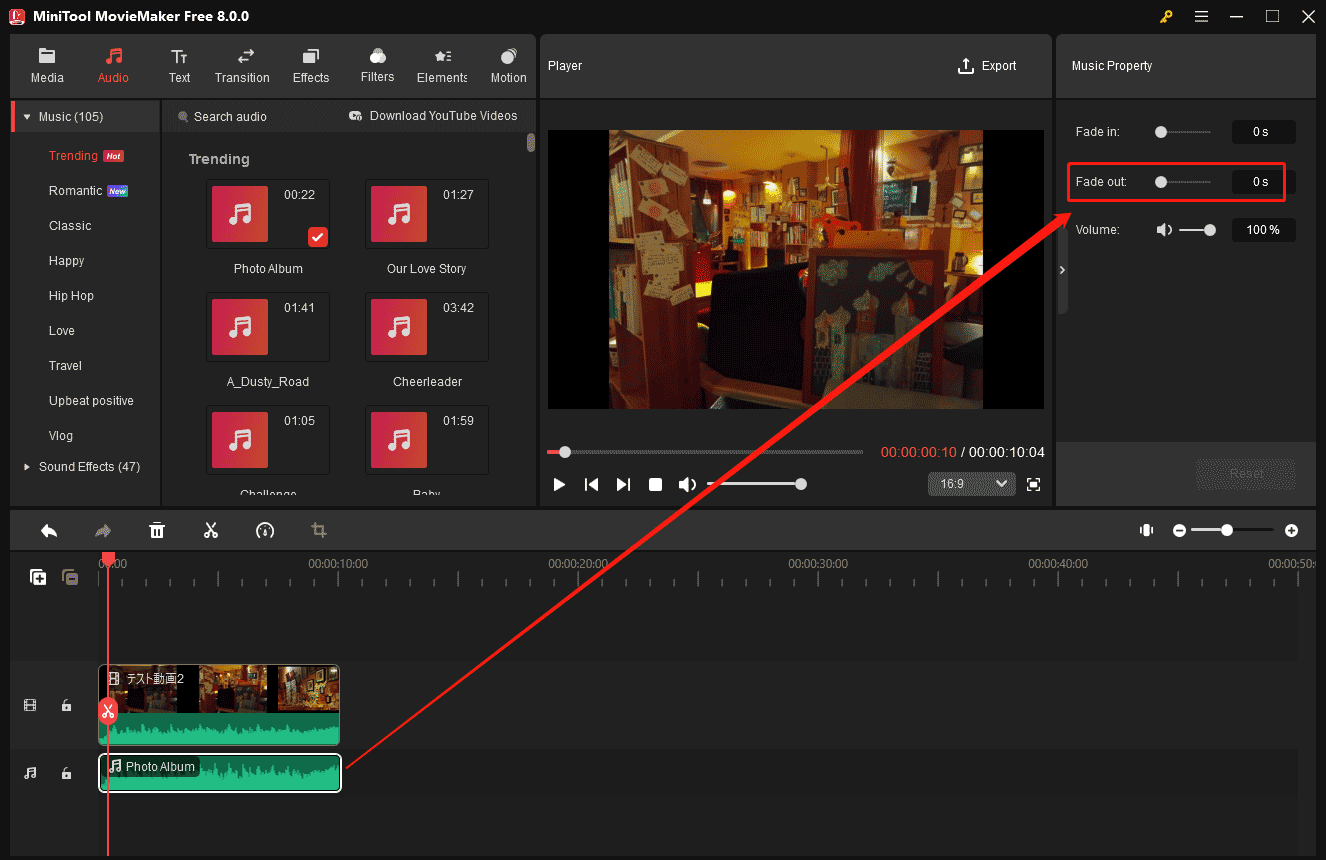Adjust the Fade out slider
The height and width of the screenshot is (860, 1326).
(x=1183, y=182)
